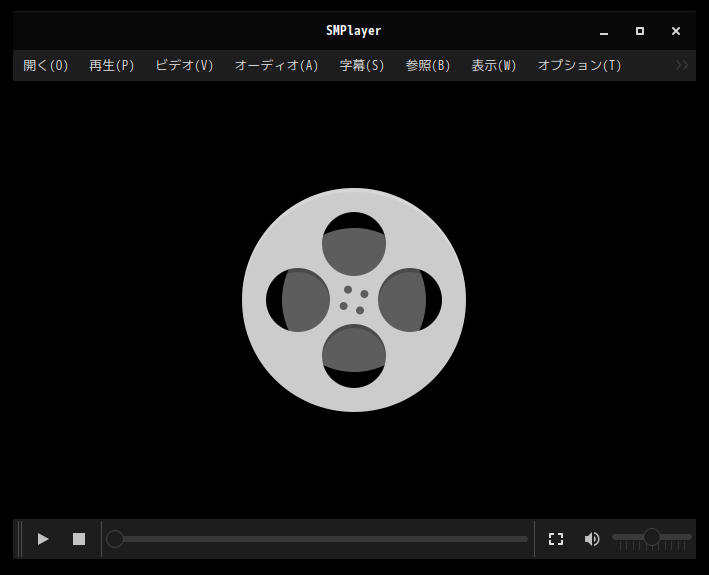This screenshot has width=709, height=575.
Task: Open the 再生(P) menu
Action: click(x=112, y=66)
